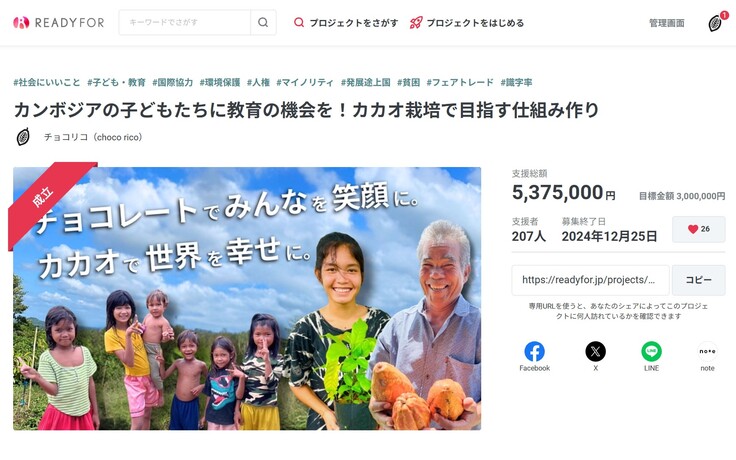Click the project main banner image
This screenshot has width=736, height=460.
pyautogui.click(x=247, y=298)
